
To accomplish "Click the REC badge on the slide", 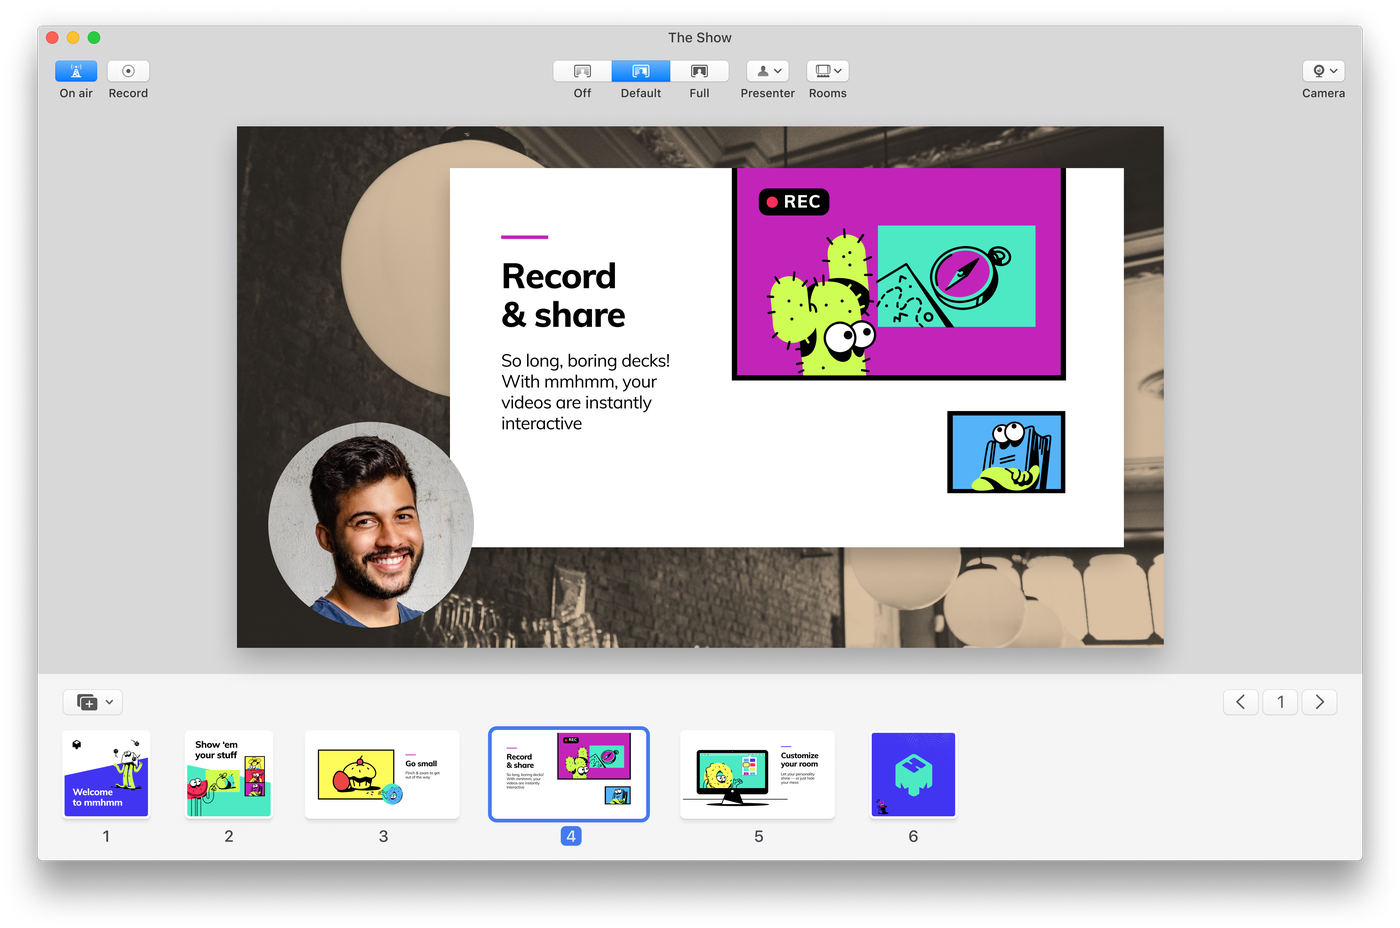I will 794,202.
